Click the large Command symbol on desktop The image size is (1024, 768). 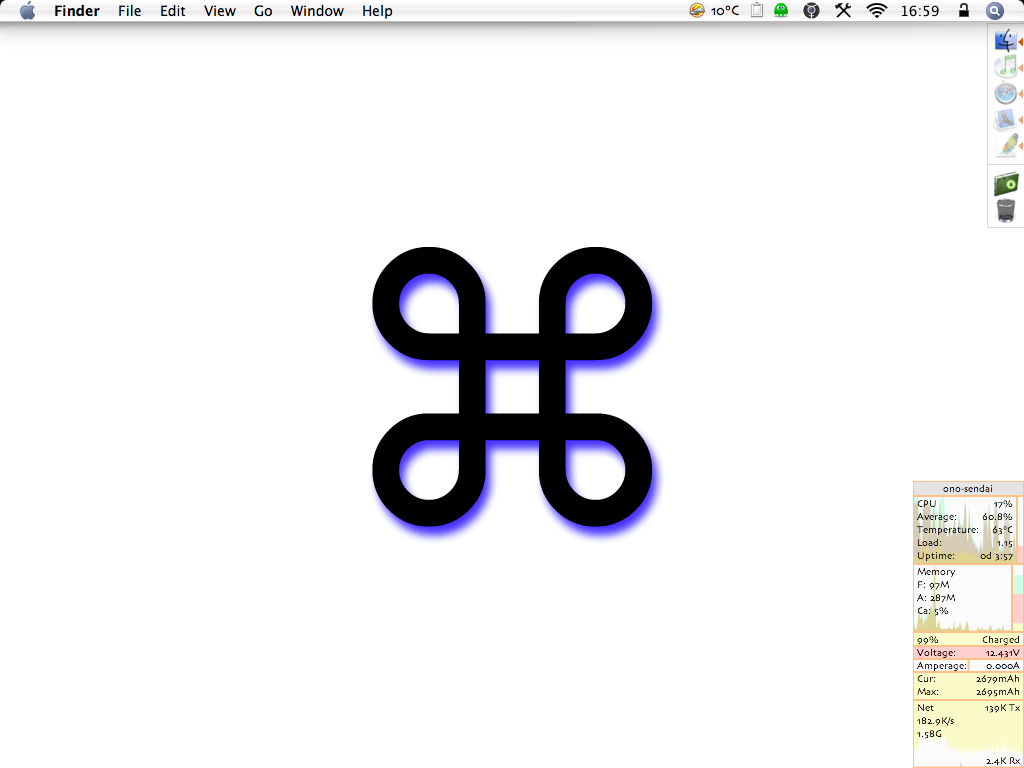[x=512, y=387]
